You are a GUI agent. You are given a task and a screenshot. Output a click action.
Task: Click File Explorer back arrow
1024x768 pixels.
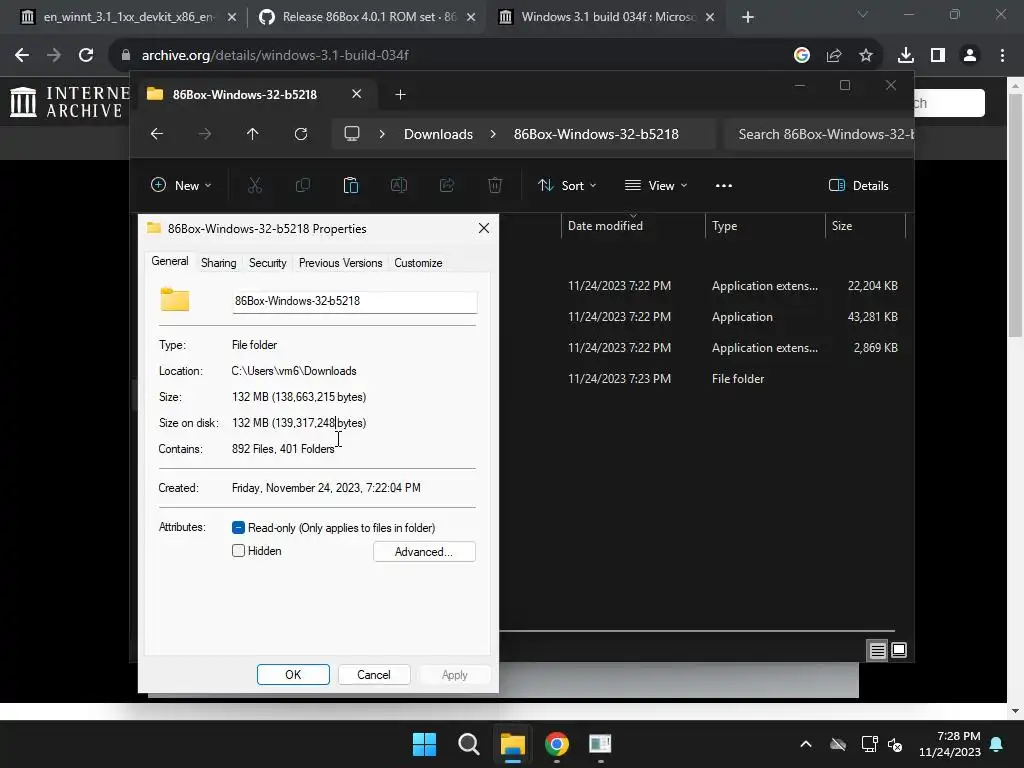point(157,134)
